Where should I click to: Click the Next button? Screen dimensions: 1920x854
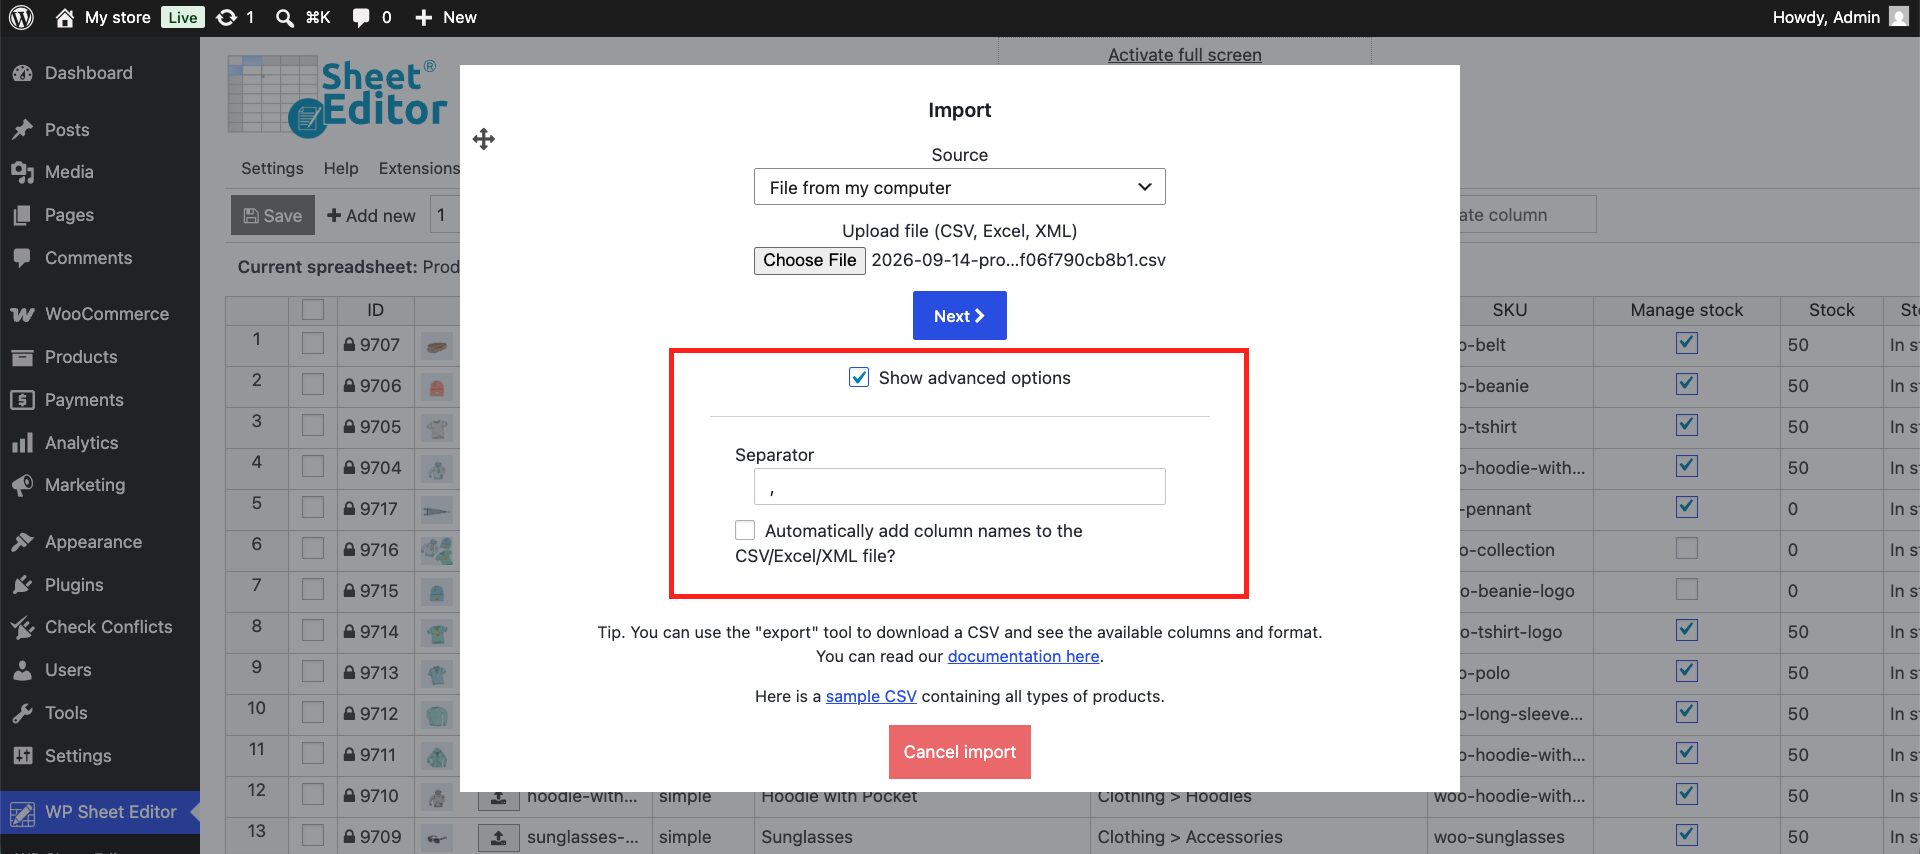pos(959,316)
